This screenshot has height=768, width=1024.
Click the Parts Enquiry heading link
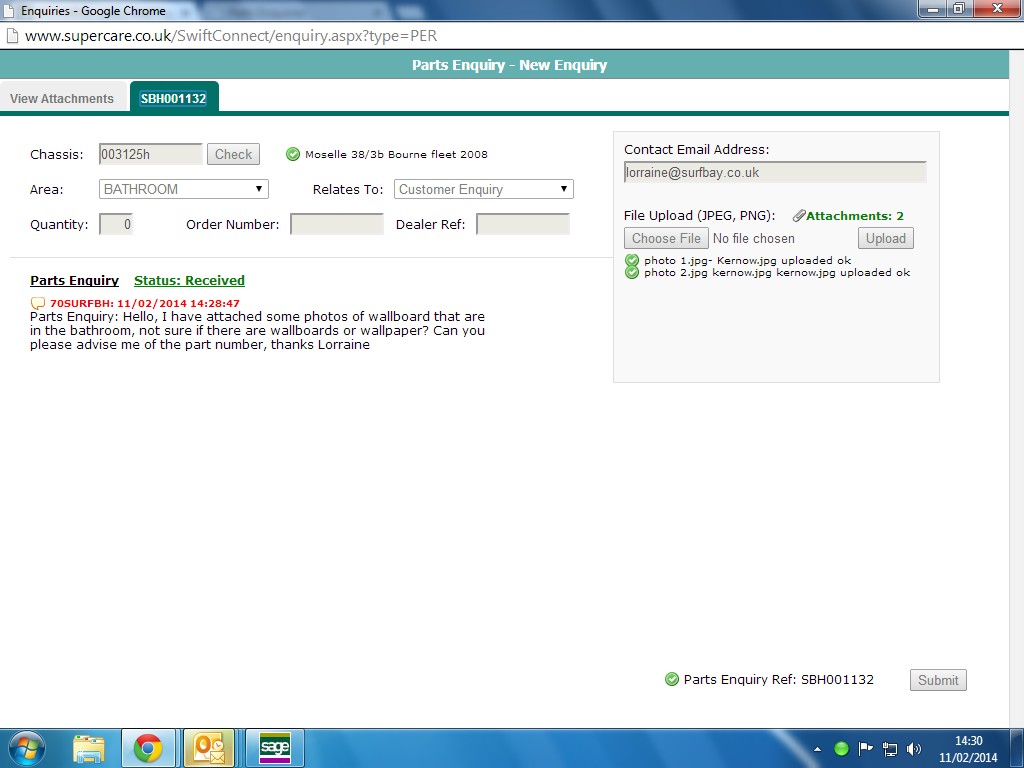point(74,280)
